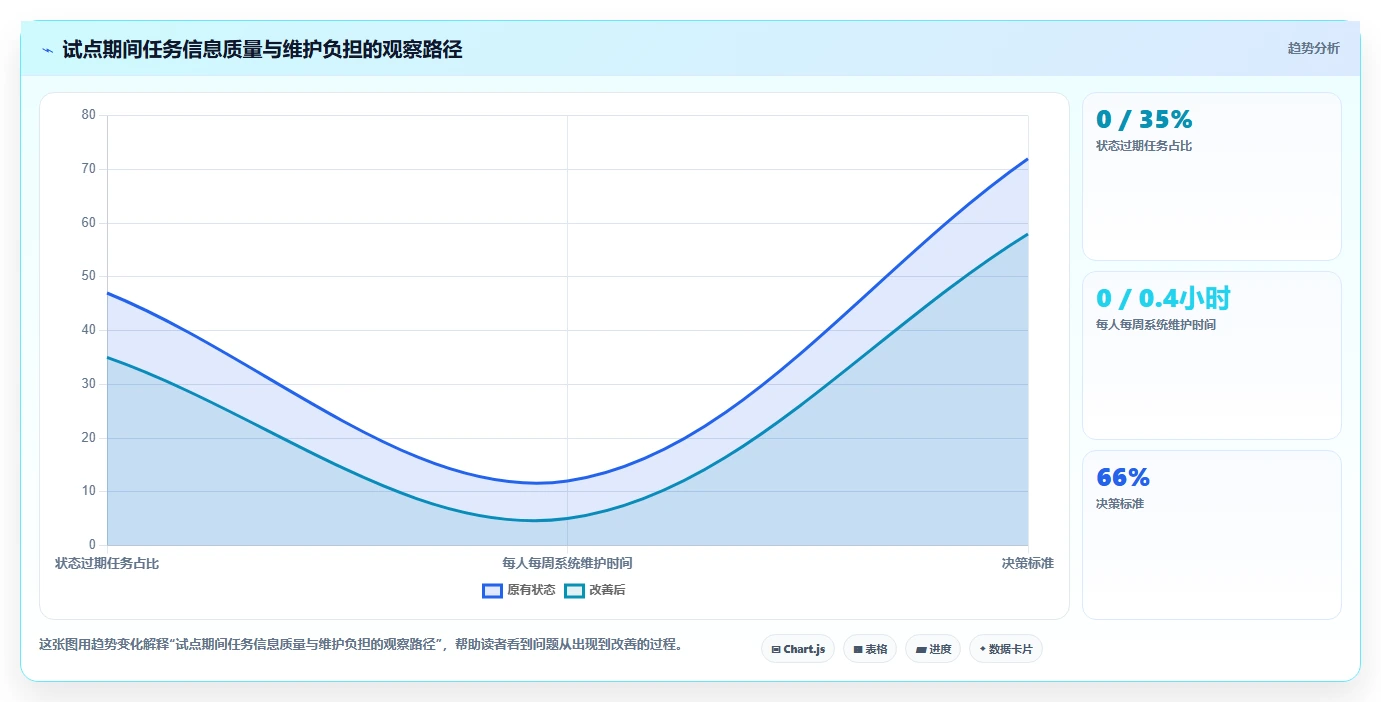Click the 改善后 teal legend swatch
Image resolution: width=1381 pixels, height=702 pixels.
coord(574,590)
